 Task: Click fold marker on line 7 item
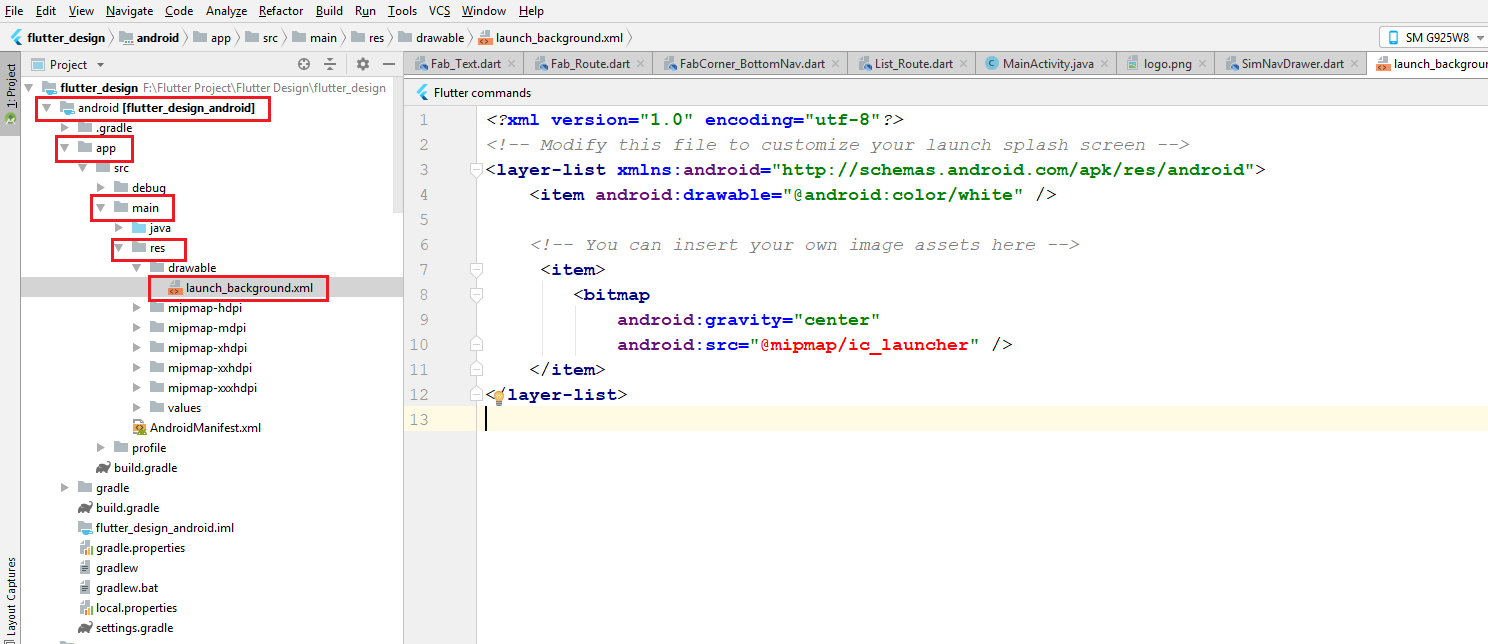point(476,270)
